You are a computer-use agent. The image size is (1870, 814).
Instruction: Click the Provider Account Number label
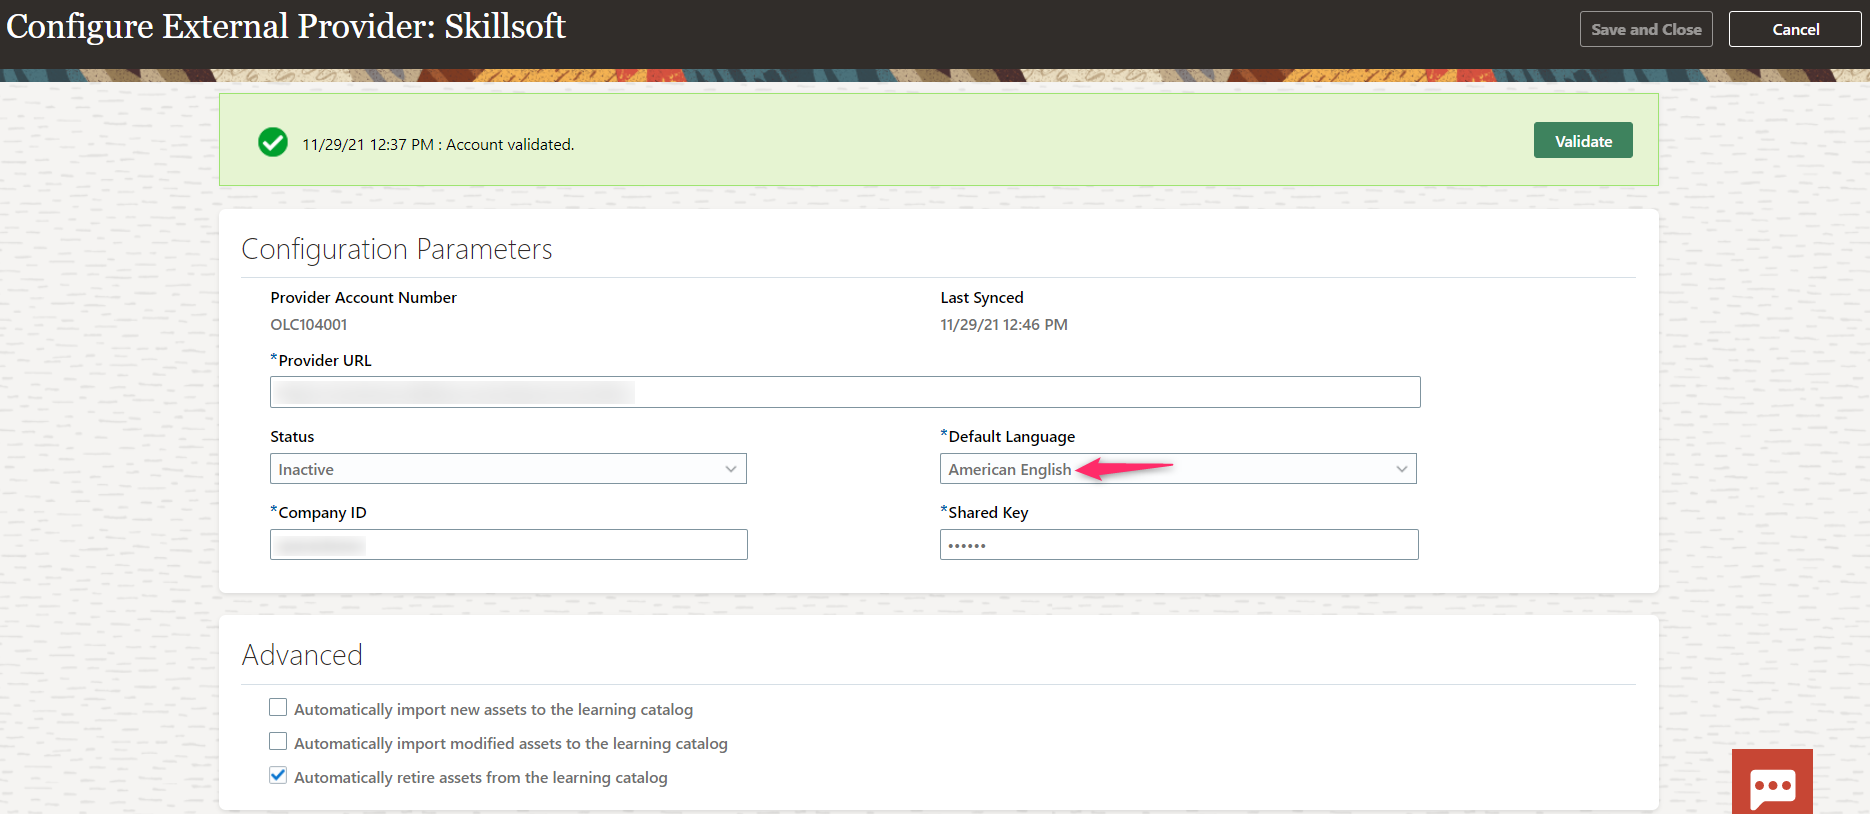[363, 298]
